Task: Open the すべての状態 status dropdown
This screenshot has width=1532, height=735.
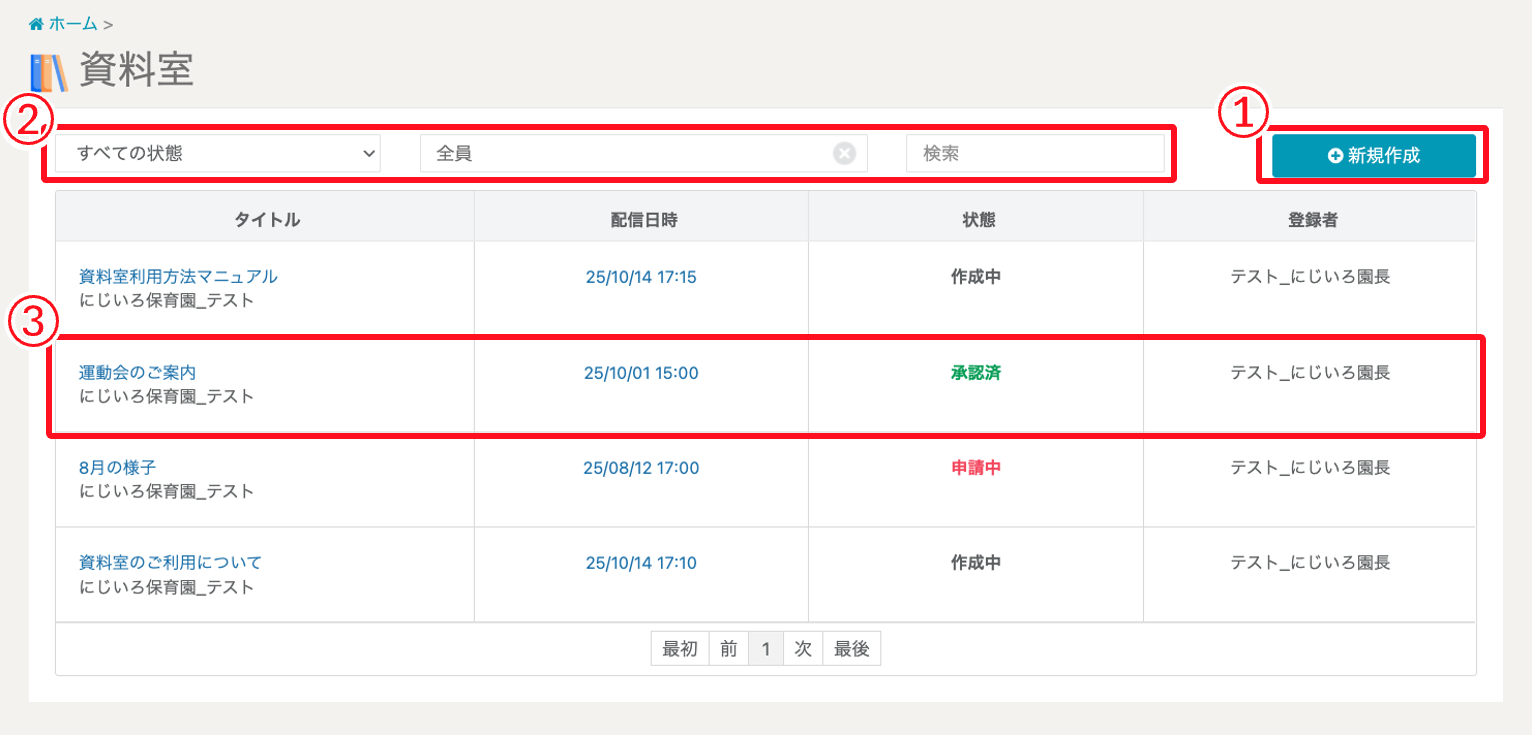Action: (218, 154)
